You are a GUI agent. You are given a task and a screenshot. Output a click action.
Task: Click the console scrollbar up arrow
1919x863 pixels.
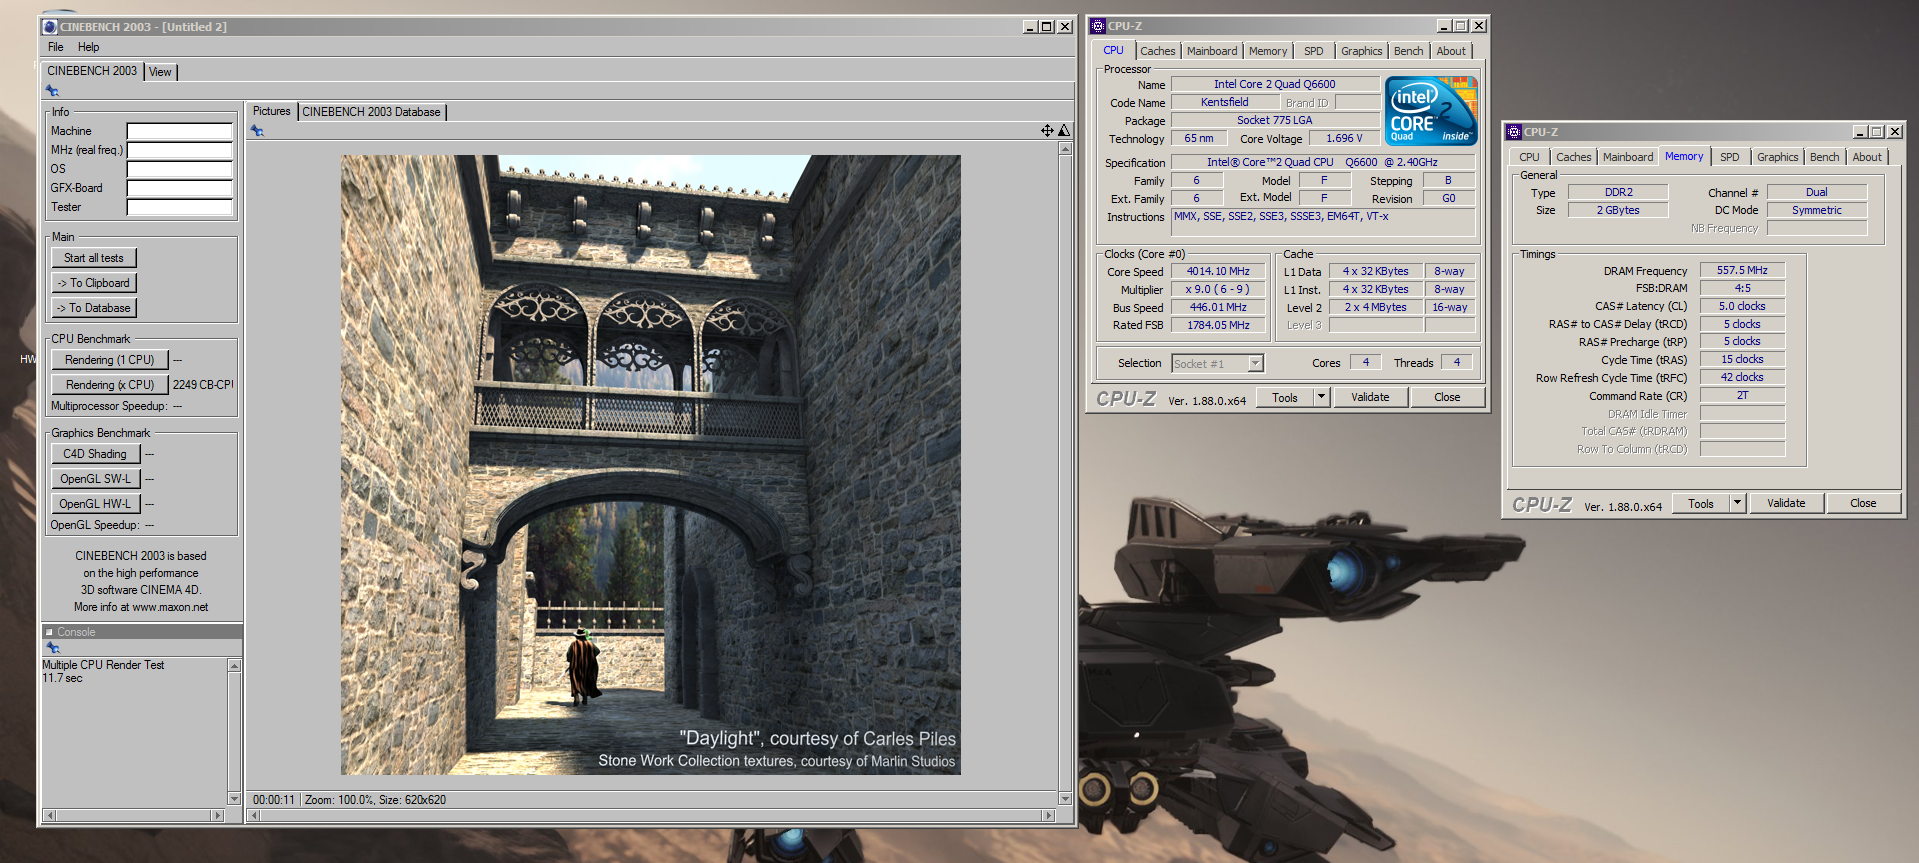234,665
